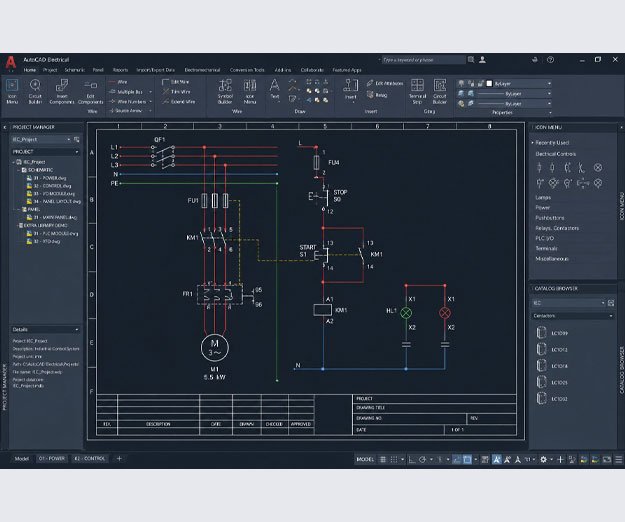
Task: Click the Edit Attributes tool
Action: (x=385, y=83)
